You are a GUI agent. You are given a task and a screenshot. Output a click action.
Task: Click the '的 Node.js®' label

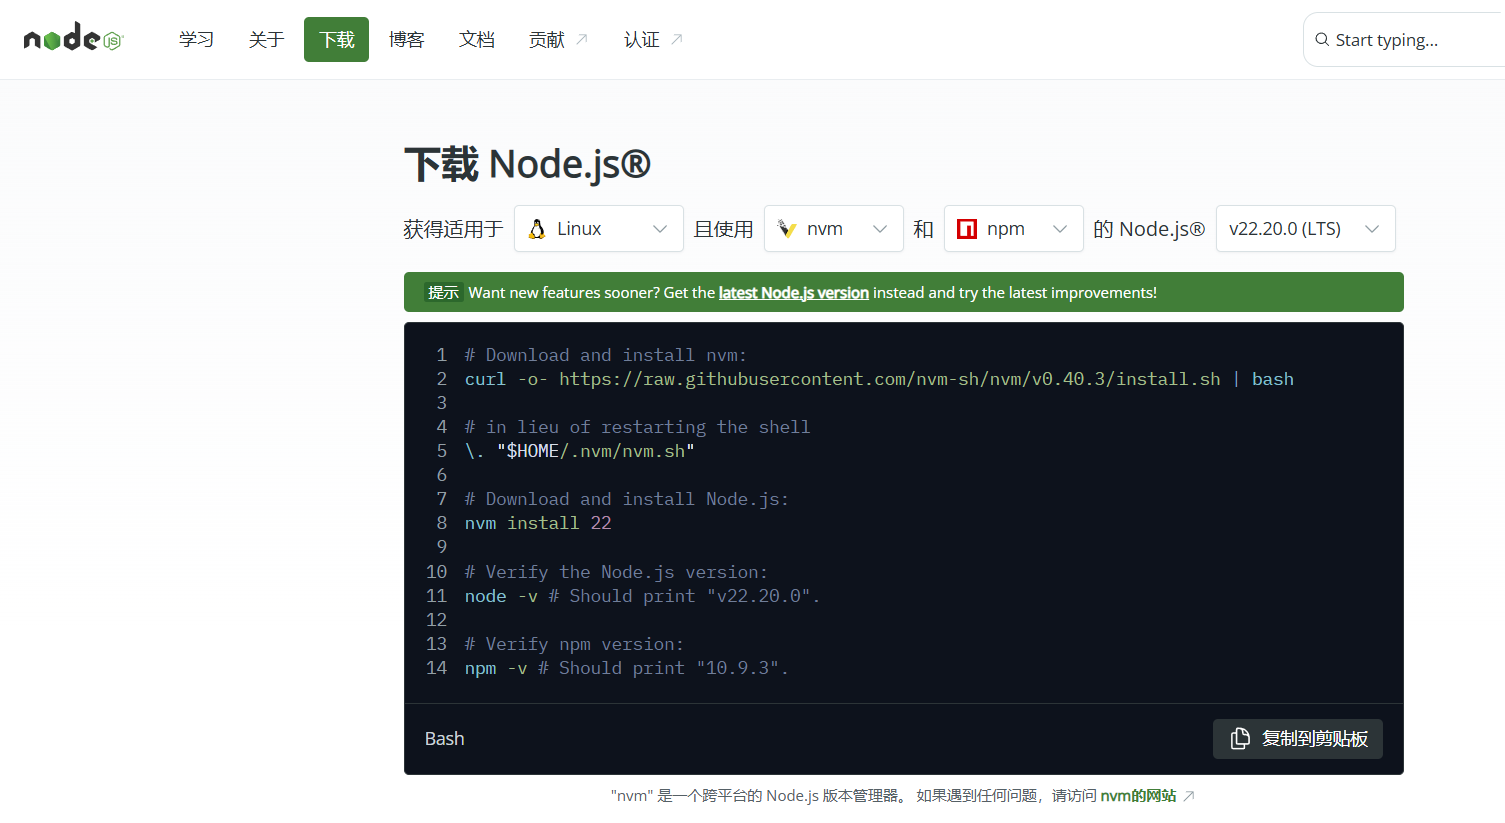pos(1149,229)
